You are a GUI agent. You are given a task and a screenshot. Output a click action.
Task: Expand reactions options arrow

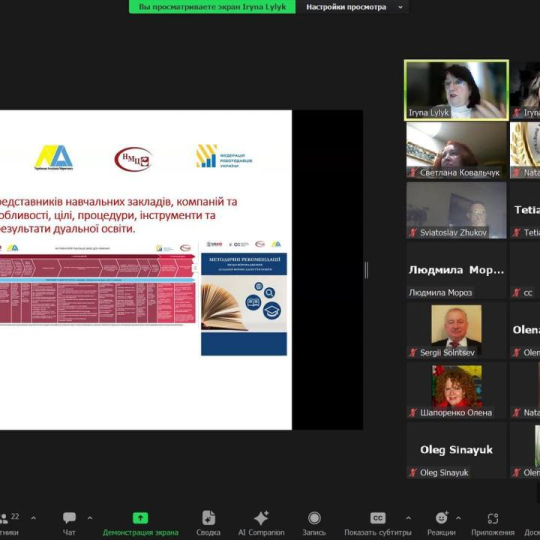(458, 518)
